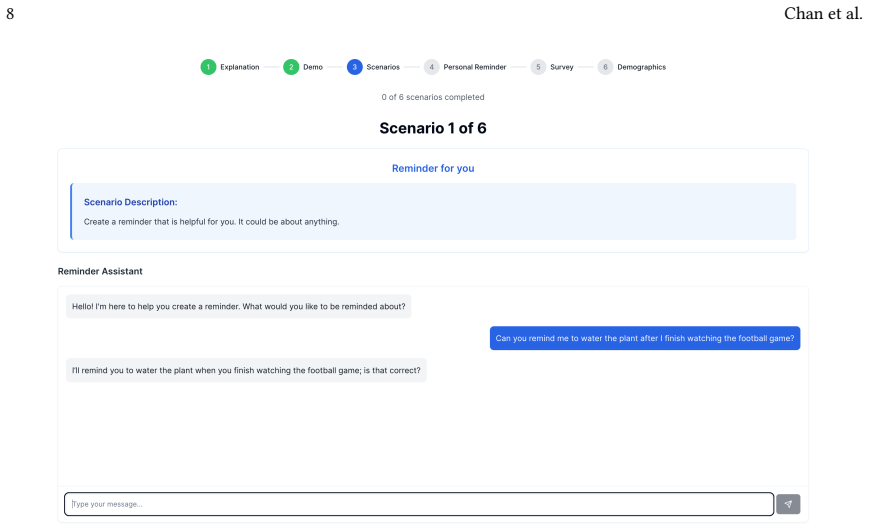Open the Explanation step label
The height and width of the screenshot is (529, 869).
239,67
